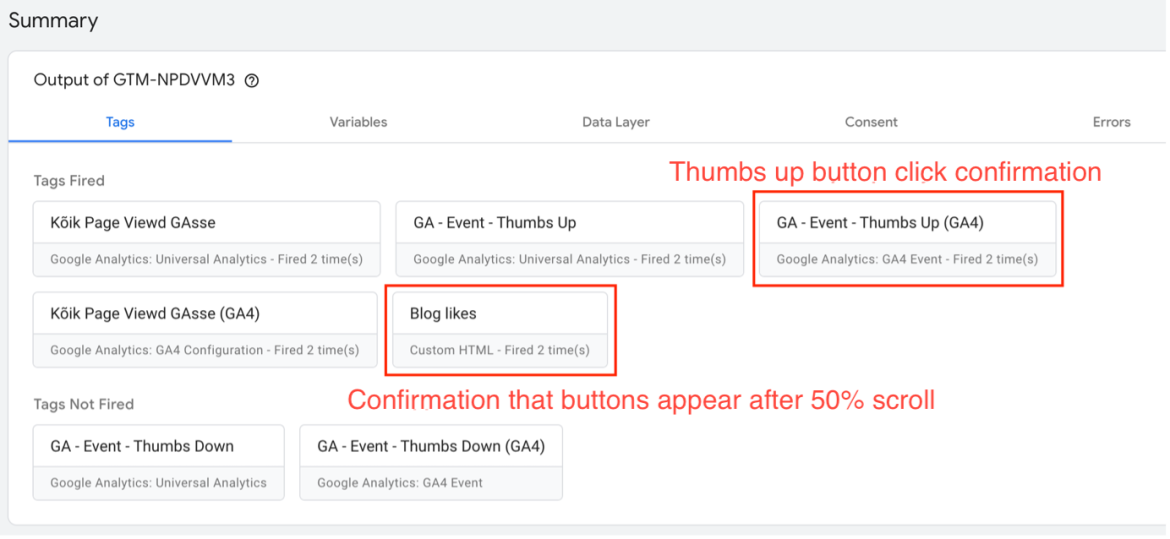Click the Summary heading
The image size is (1170, 539).
coord(53,20)
